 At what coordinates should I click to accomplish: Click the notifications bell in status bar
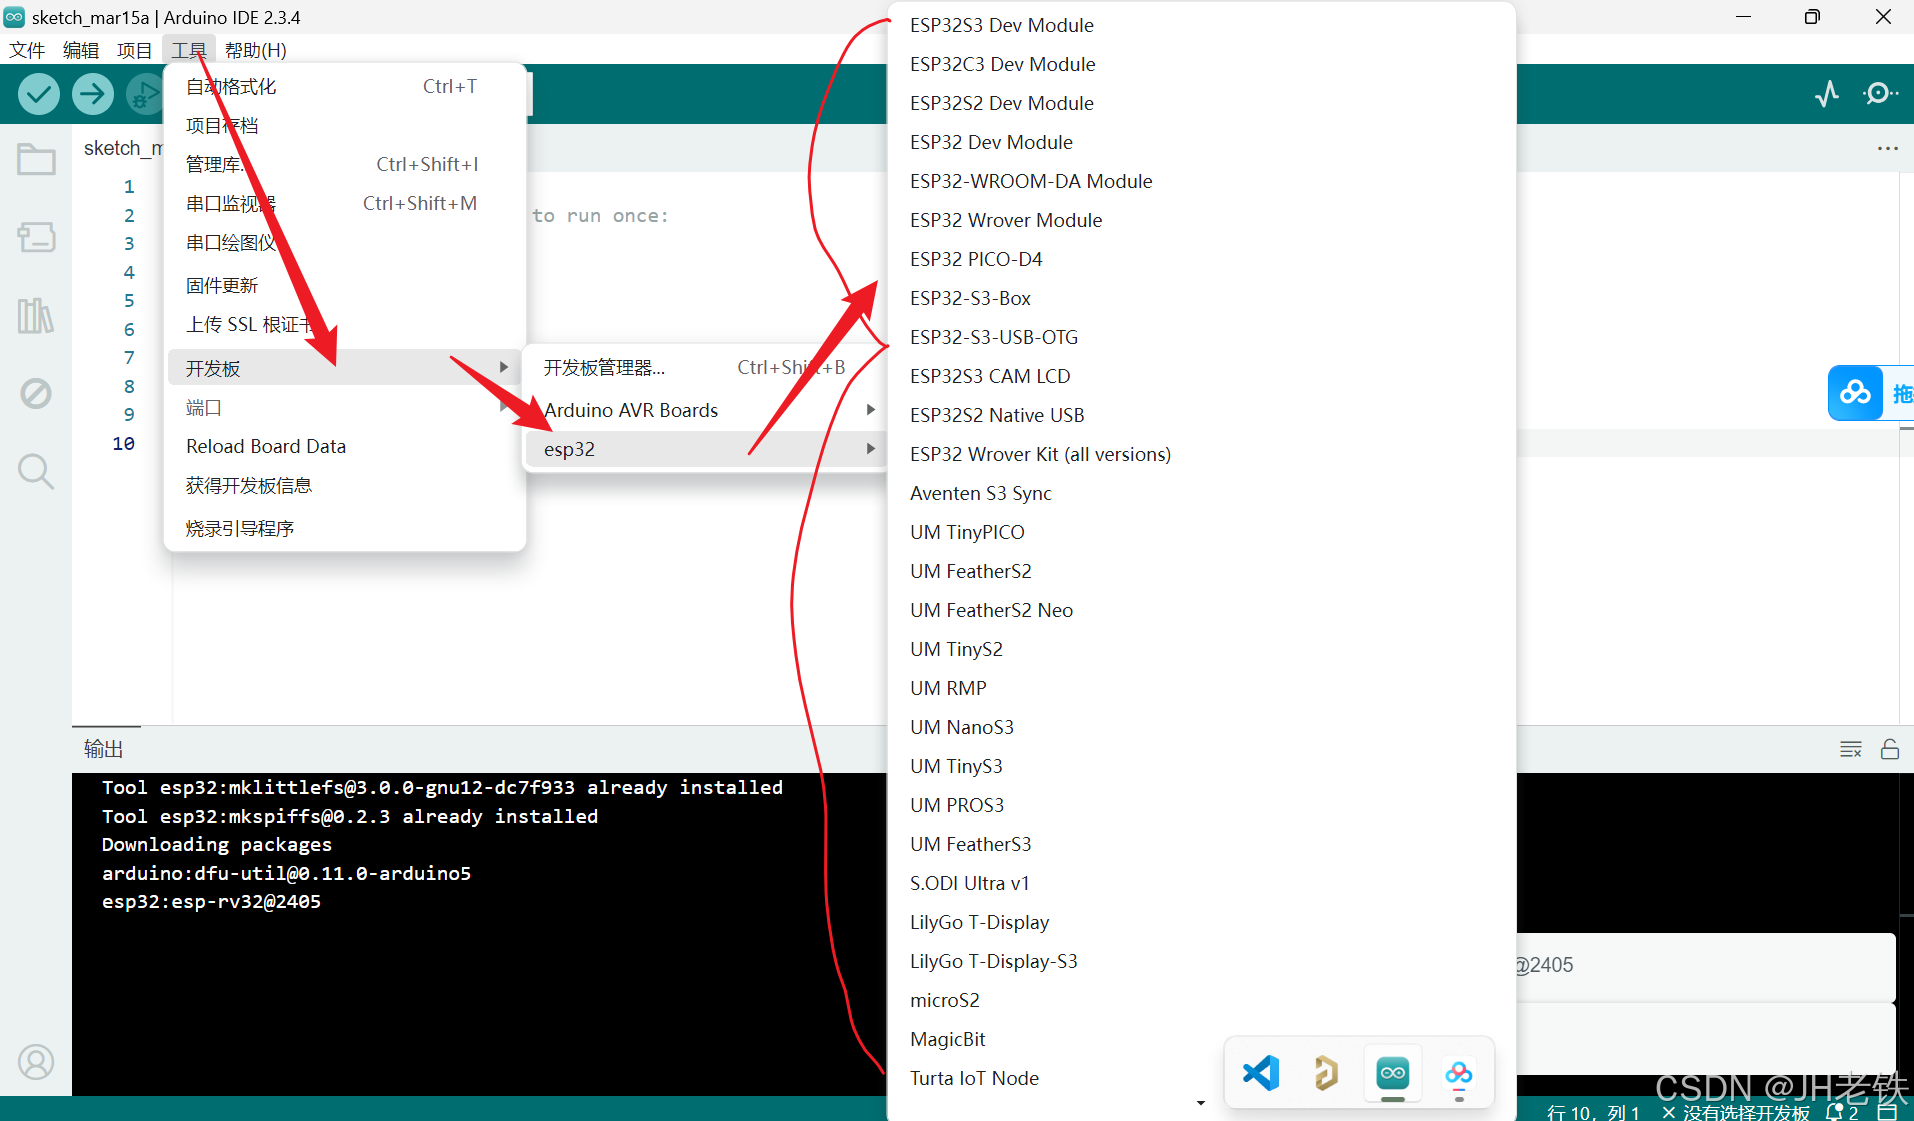(1836, 1112)
